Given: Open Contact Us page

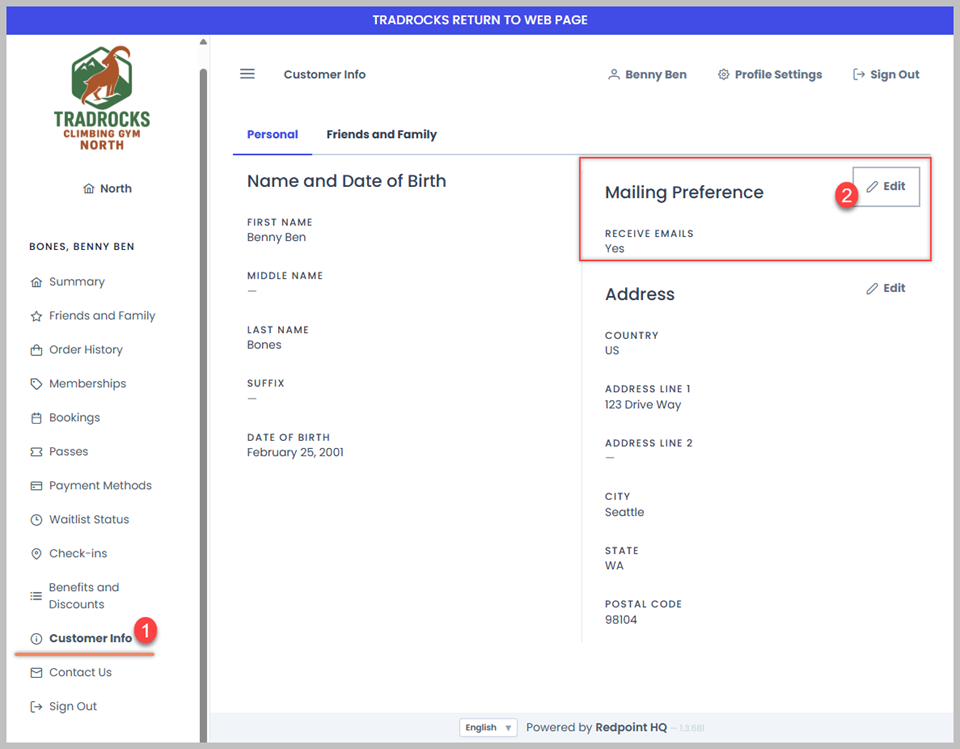Looking at the screenshot, I should click(80, 672).
